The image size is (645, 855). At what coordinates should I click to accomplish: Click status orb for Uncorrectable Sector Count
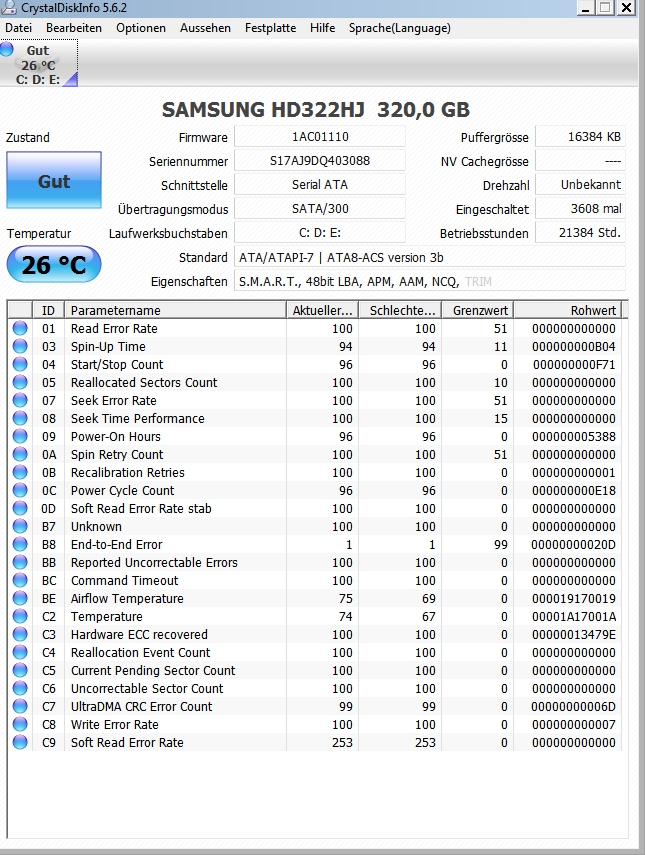pyautogui.click(x=20, y=688)
